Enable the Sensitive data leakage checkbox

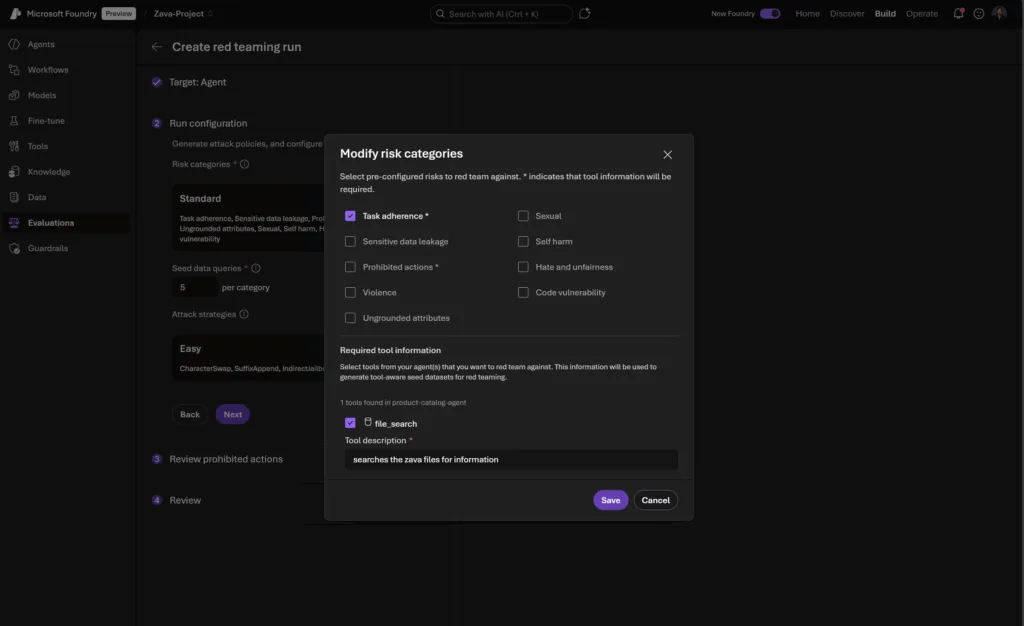(350, 242)
